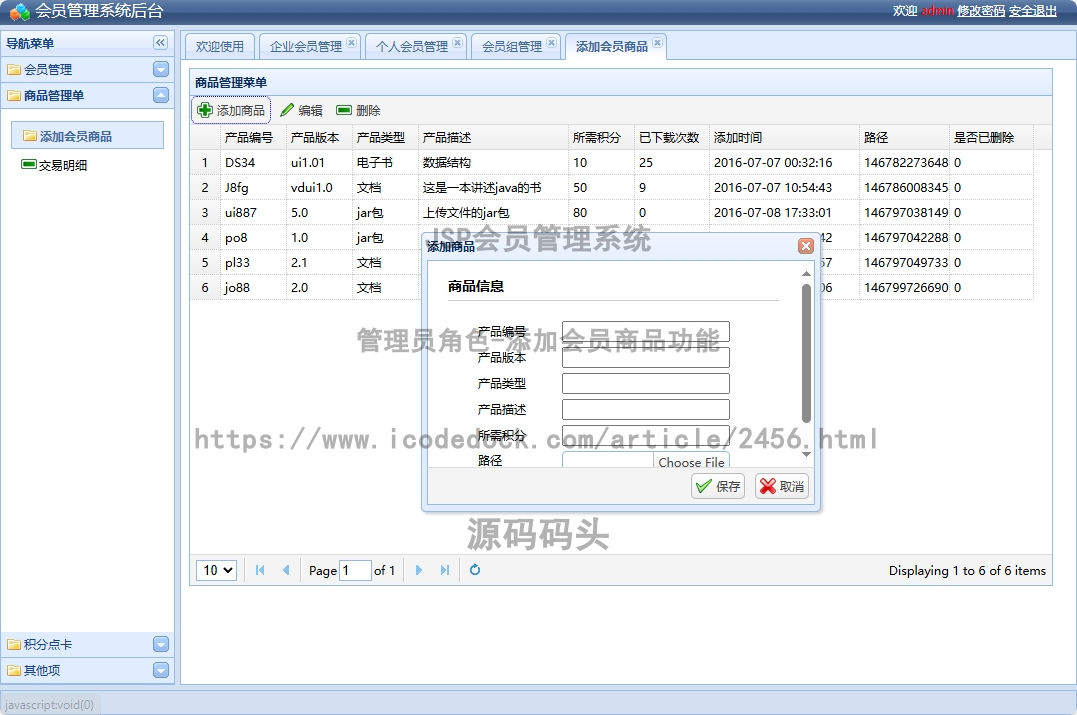Collapse the 商品管理单 accordion section
This screenshot has width=1077, height=715.
coord(161,95)
